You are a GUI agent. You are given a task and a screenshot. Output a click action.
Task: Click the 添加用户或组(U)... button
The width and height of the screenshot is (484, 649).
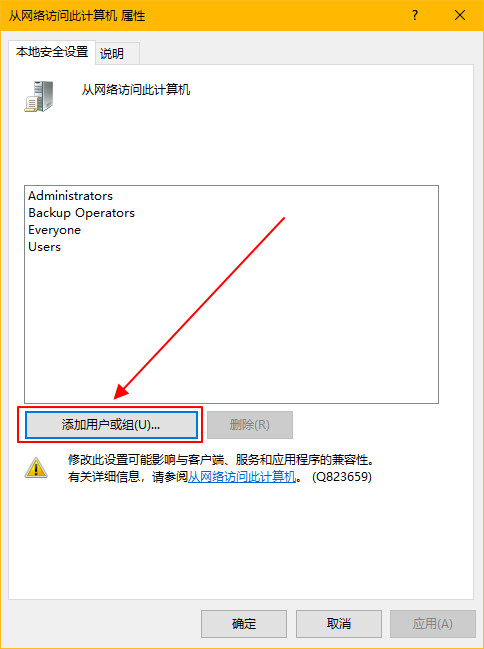[111, 425]
